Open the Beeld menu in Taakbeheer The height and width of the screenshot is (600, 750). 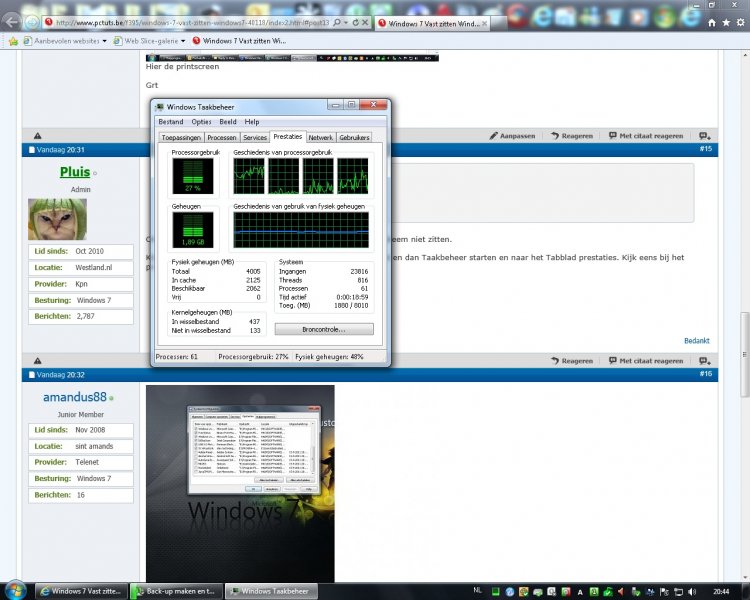point(228,122)
